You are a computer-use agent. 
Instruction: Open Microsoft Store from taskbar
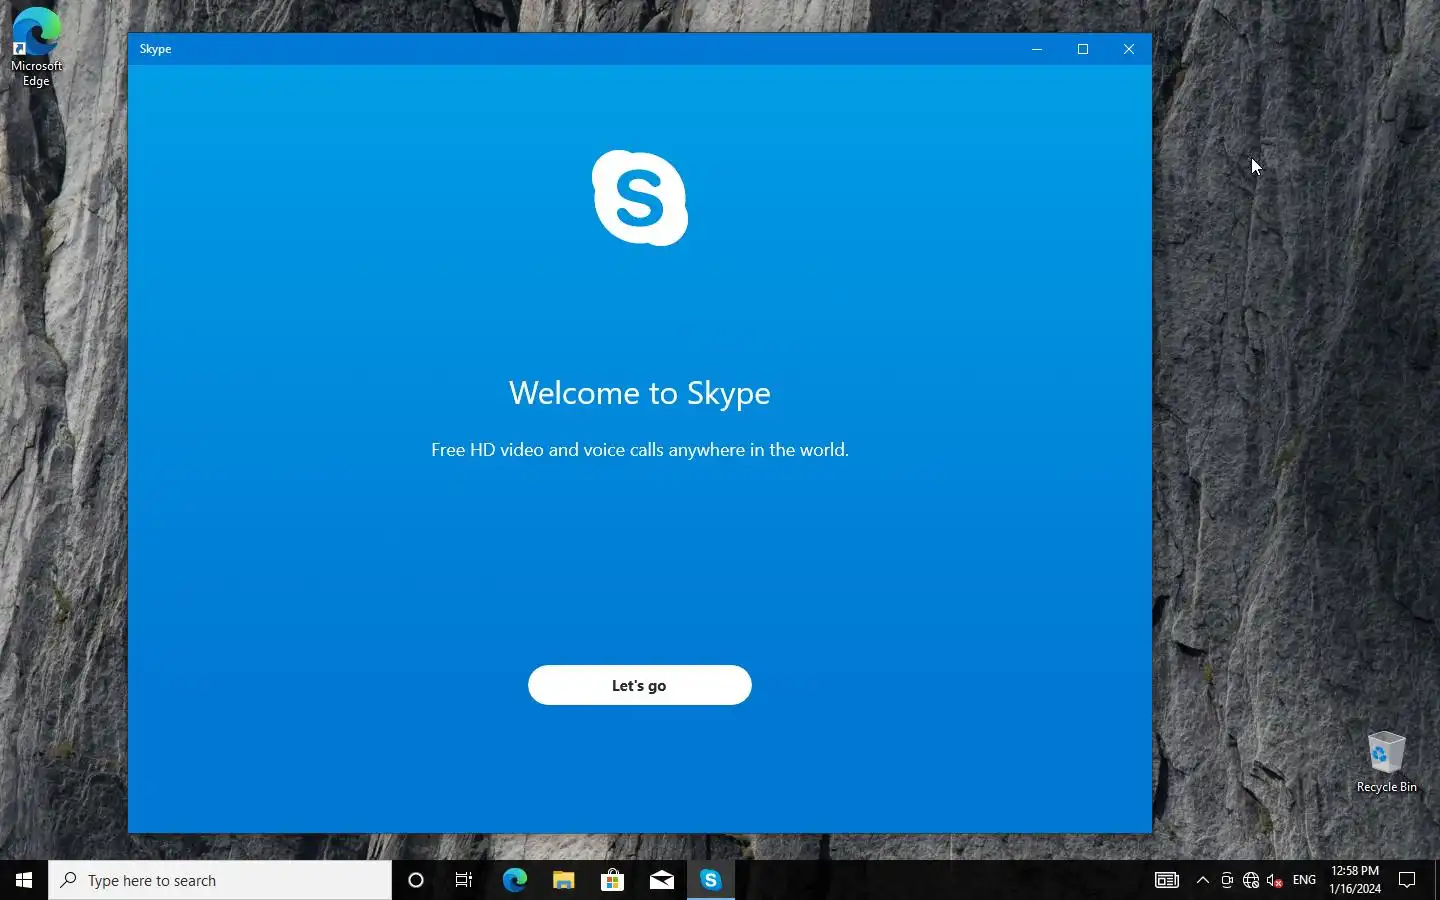pyautogui.click(x=612, y=880)
